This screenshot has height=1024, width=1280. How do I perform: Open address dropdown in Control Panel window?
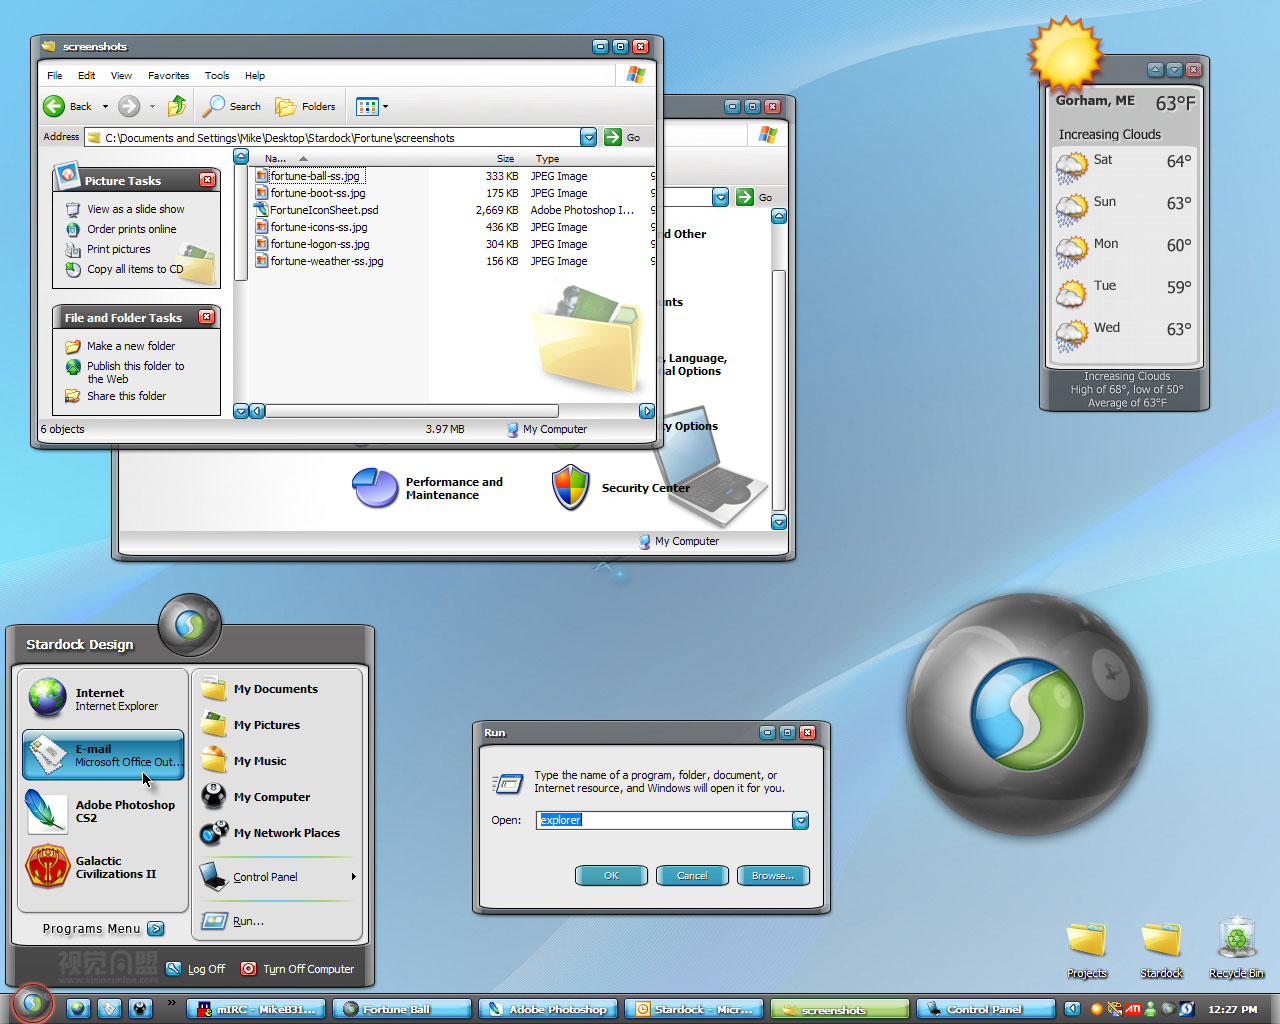[721, 197]
